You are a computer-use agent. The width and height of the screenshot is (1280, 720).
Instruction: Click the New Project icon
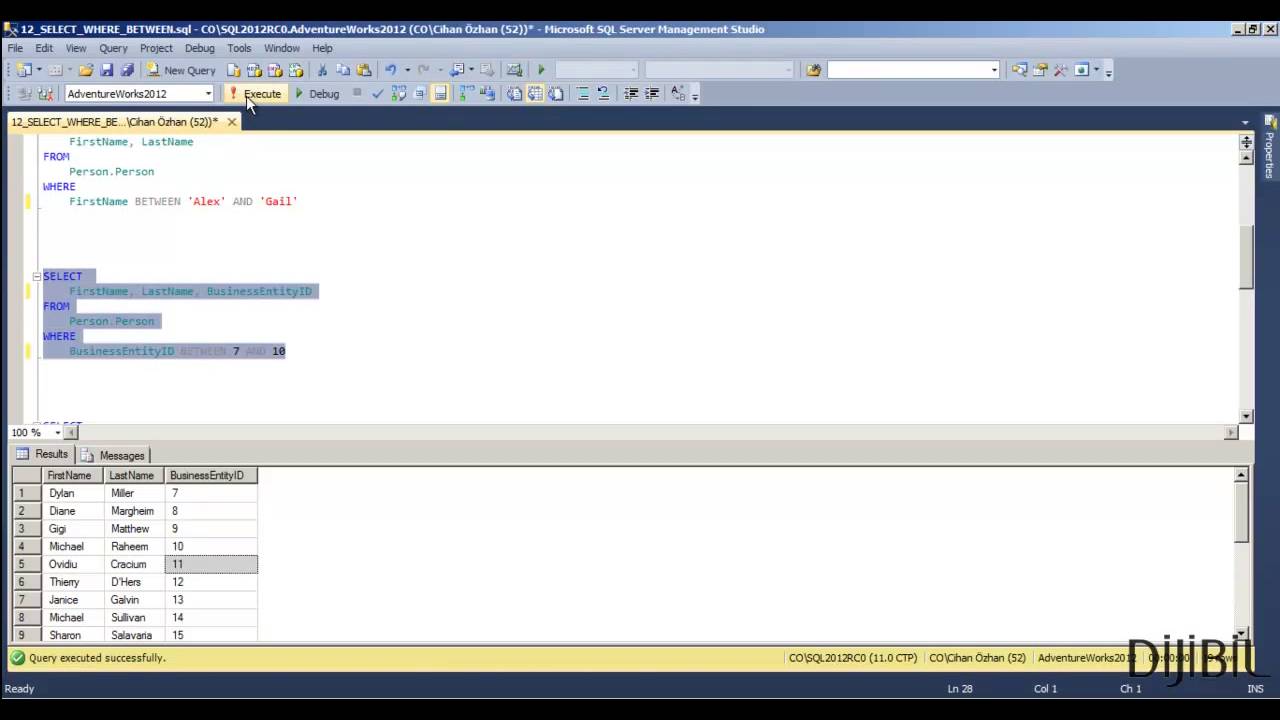[24, 70]
